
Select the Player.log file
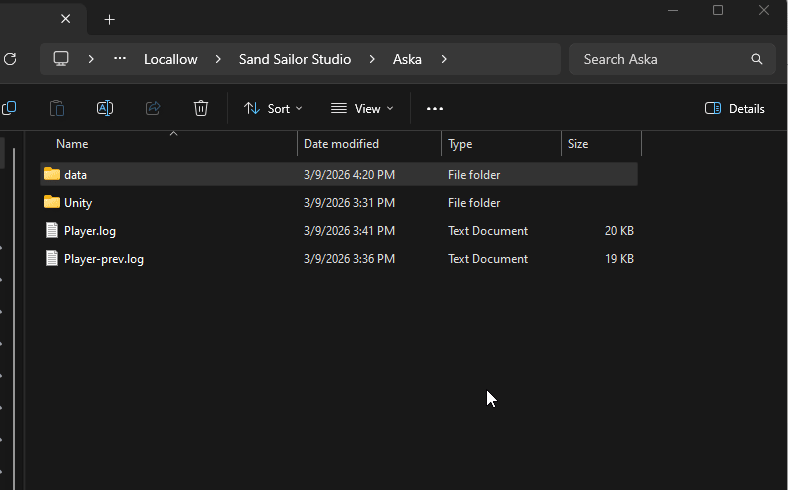pyautogui.click(x=90, y=231)
